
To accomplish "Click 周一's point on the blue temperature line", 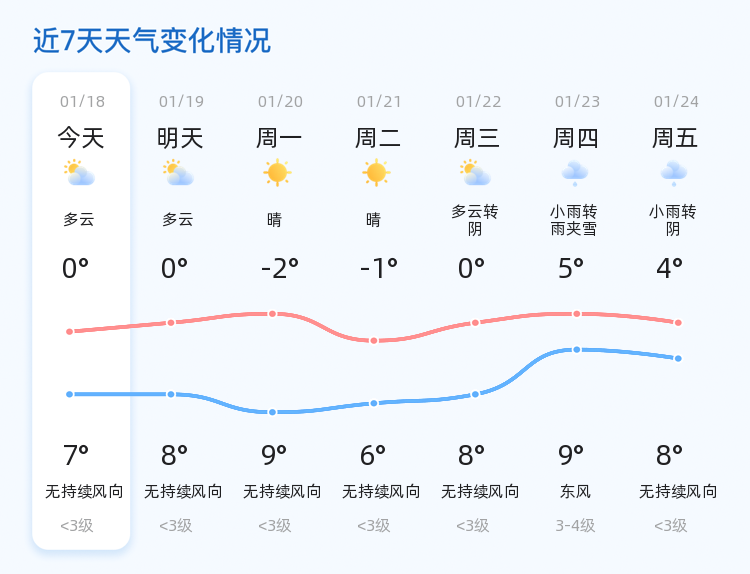I will pyautogui.click(x=272, y=412).
